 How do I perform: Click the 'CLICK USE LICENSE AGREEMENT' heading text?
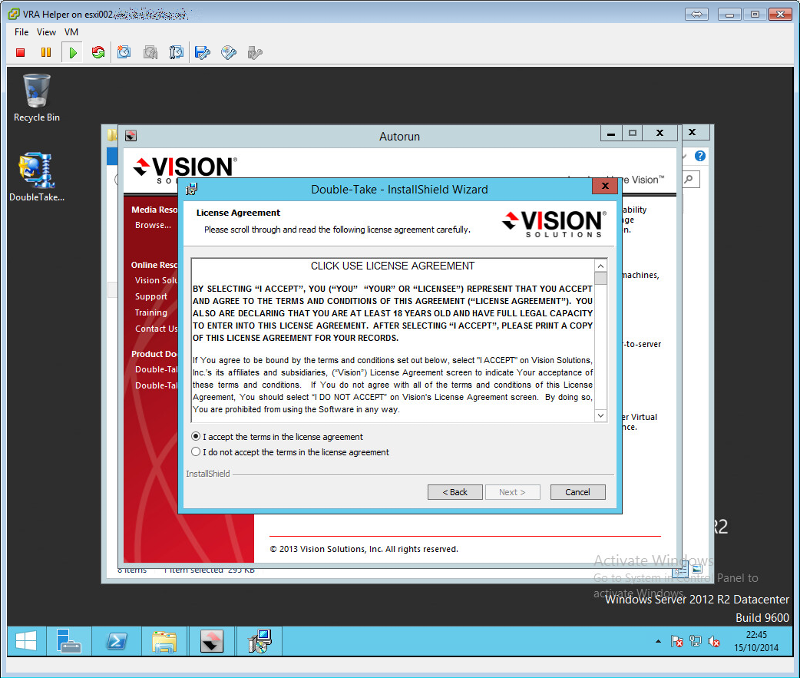392,266
